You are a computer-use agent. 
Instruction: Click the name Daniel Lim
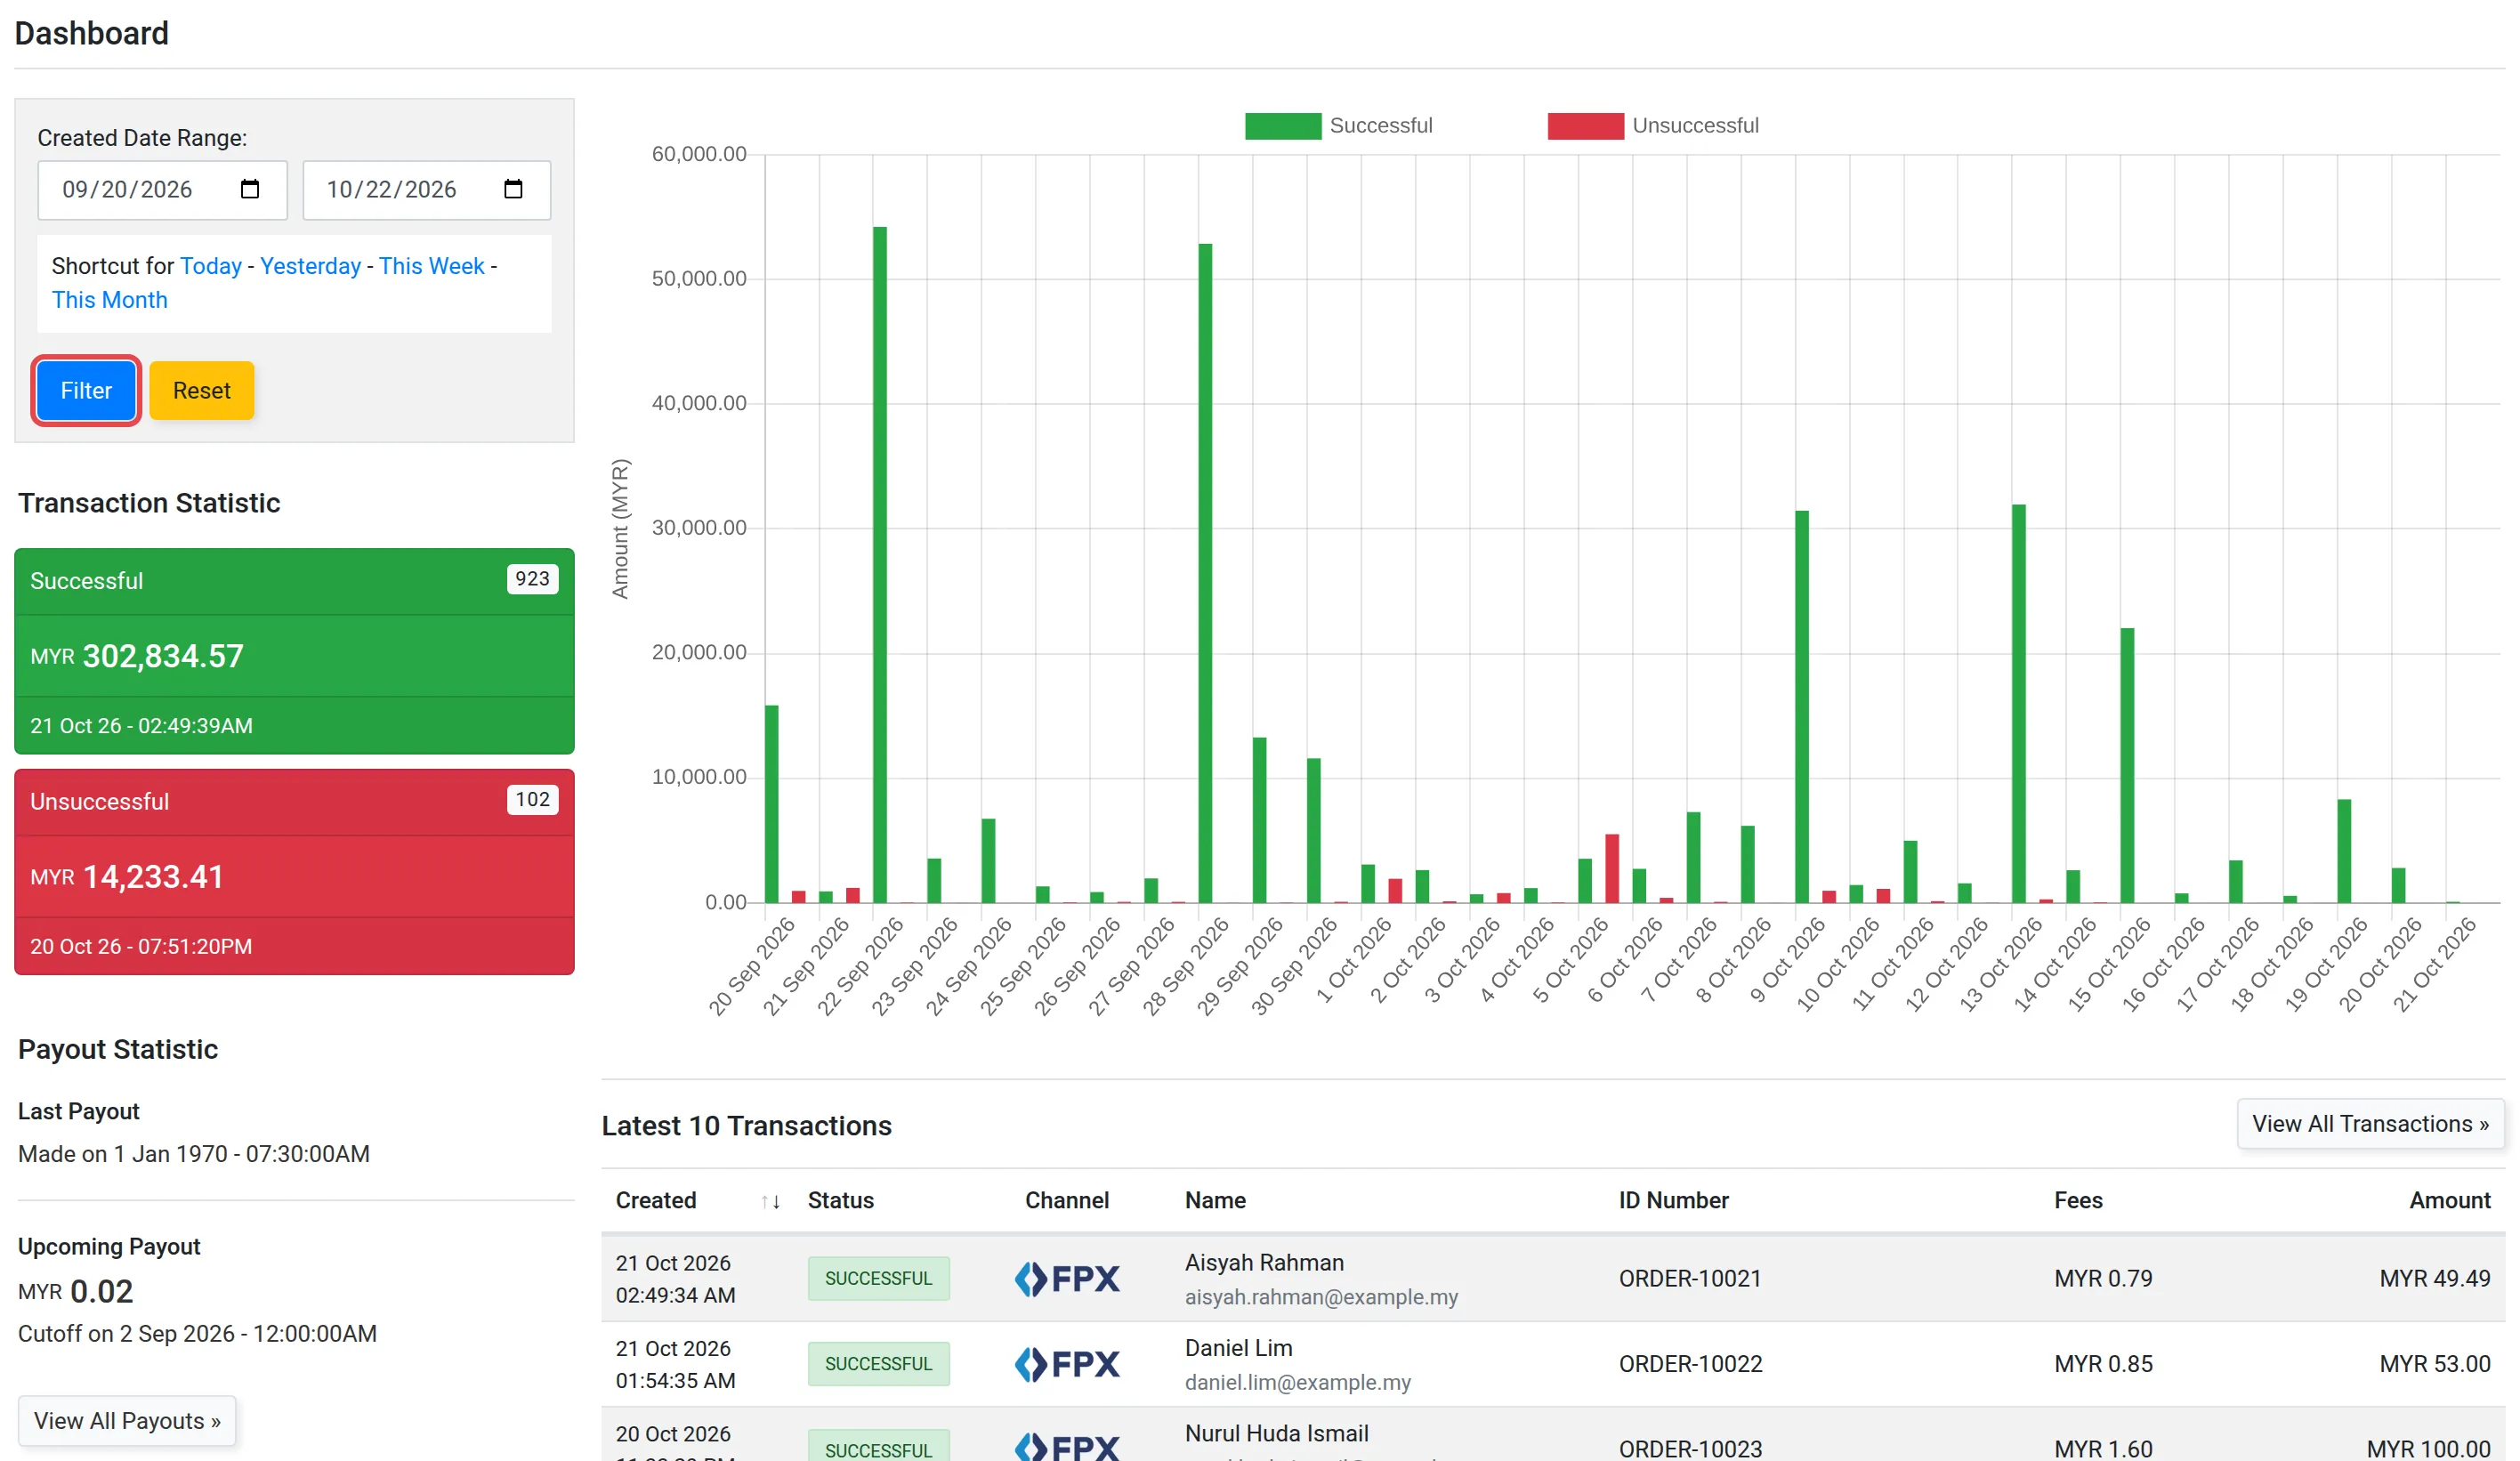click(1238, 1348)
